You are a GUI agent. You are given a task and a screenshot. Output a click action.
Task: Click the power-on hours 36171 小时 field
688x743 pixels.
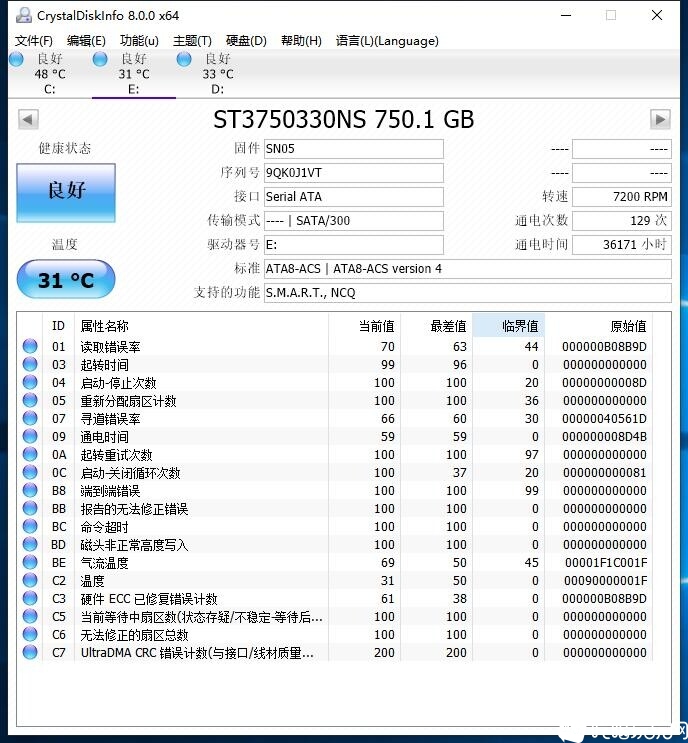pyautogui.click(x=622, y=245)
